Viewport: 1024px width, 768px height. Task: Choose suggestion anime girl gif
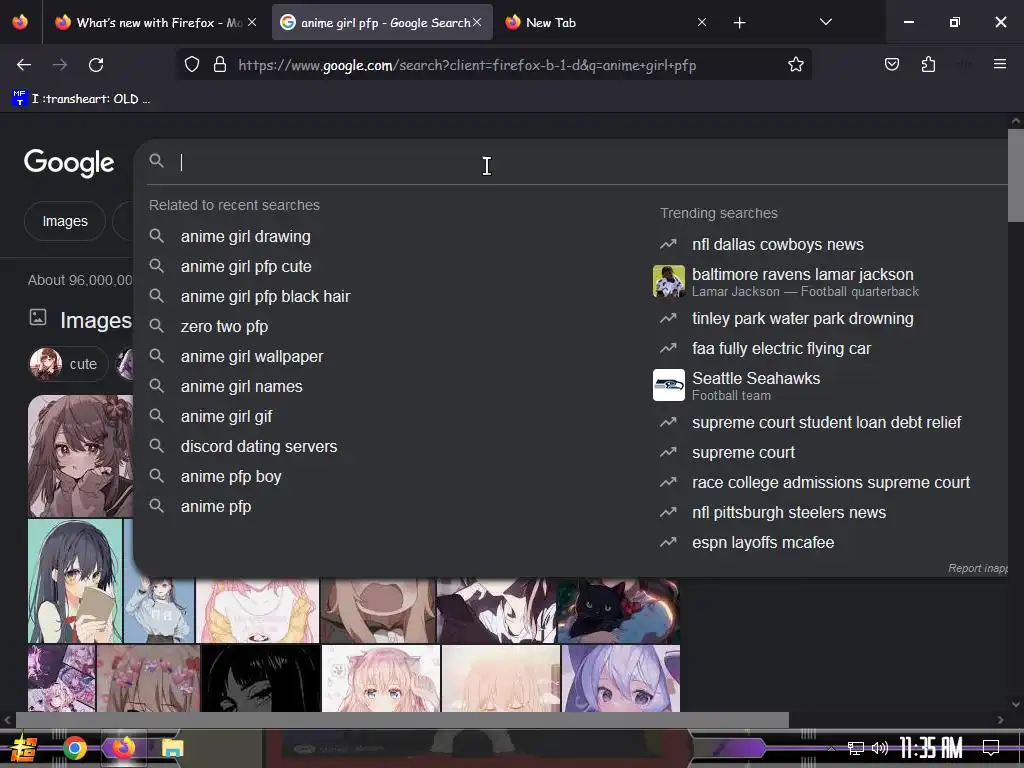tap(227, 417)
